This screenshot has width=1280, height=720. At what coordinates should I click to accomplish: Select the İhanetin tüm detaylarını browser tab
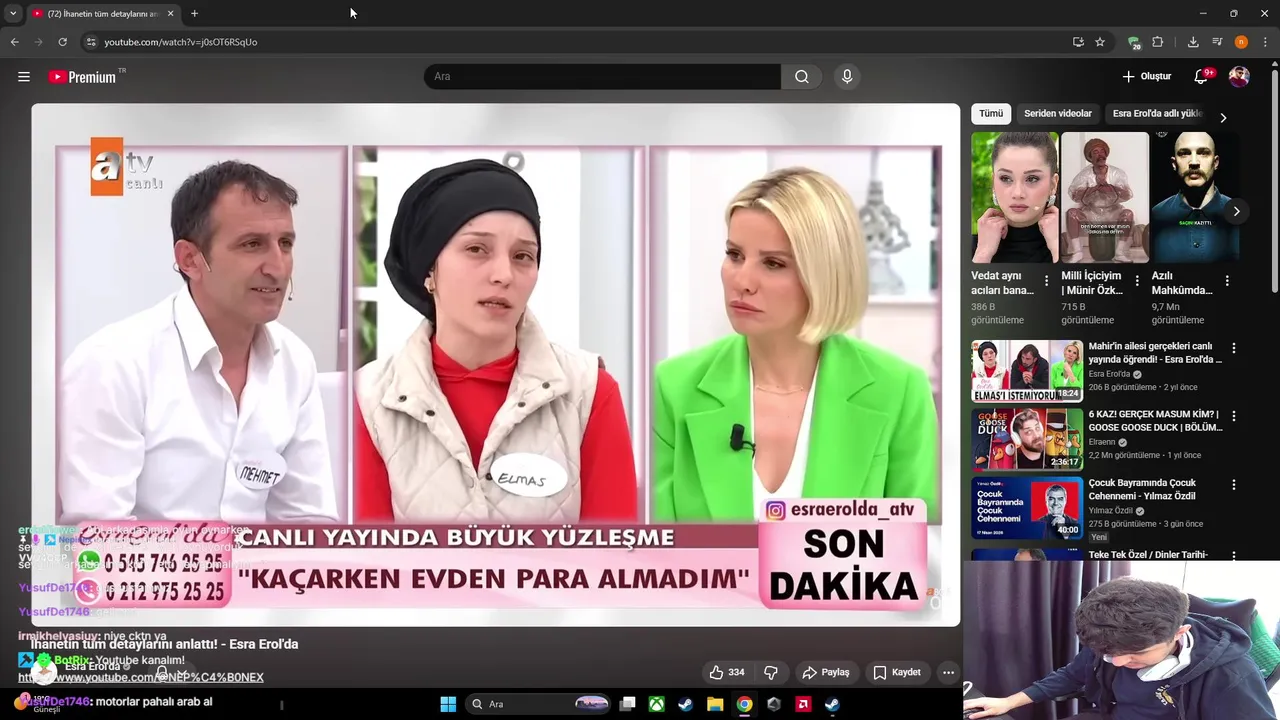point(103,14)
